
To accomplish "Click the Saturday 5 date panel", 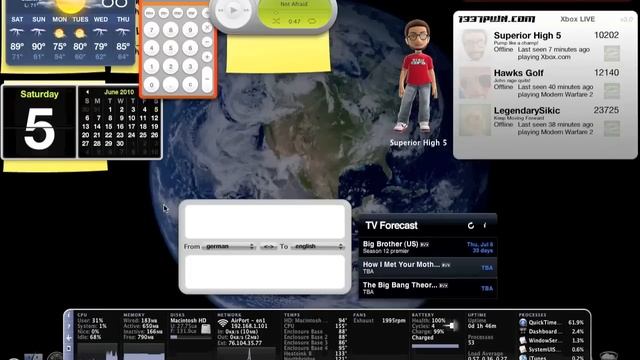I will [x=39, y=122].
